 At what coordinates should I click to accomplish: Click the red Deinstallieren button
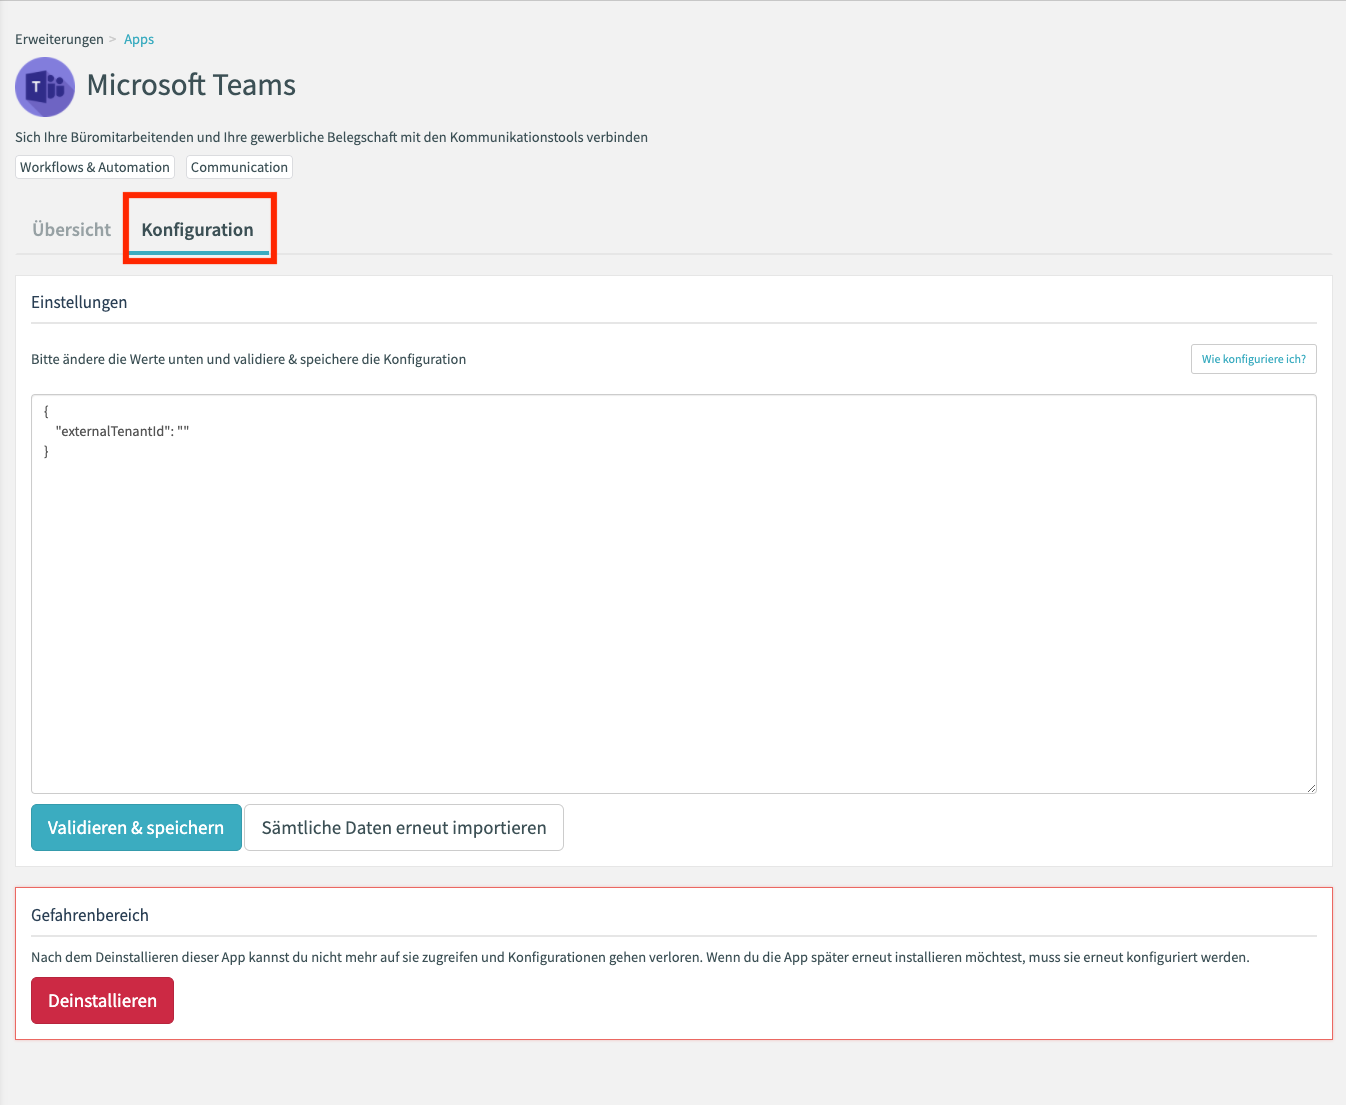[102, 1000]
